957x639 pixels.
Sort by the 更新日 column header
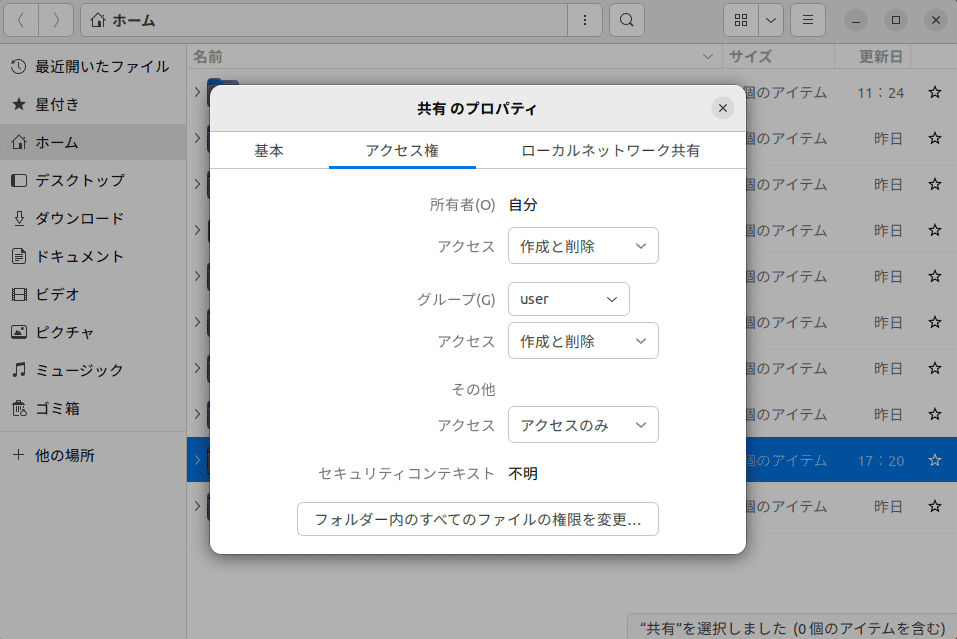pos(873,57)
